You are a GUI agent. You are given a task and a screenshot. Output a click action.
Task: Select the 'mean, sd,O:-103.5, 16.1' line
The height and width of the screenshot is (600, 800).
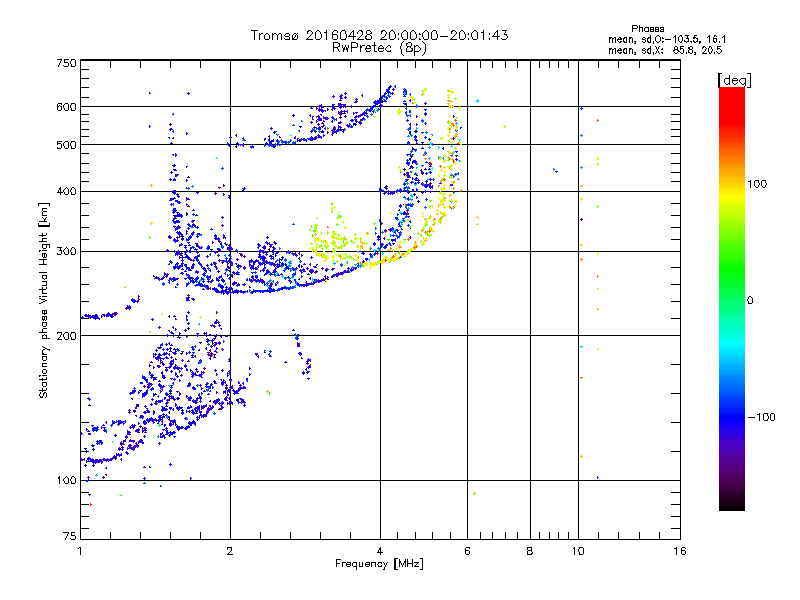coord(667,39)
